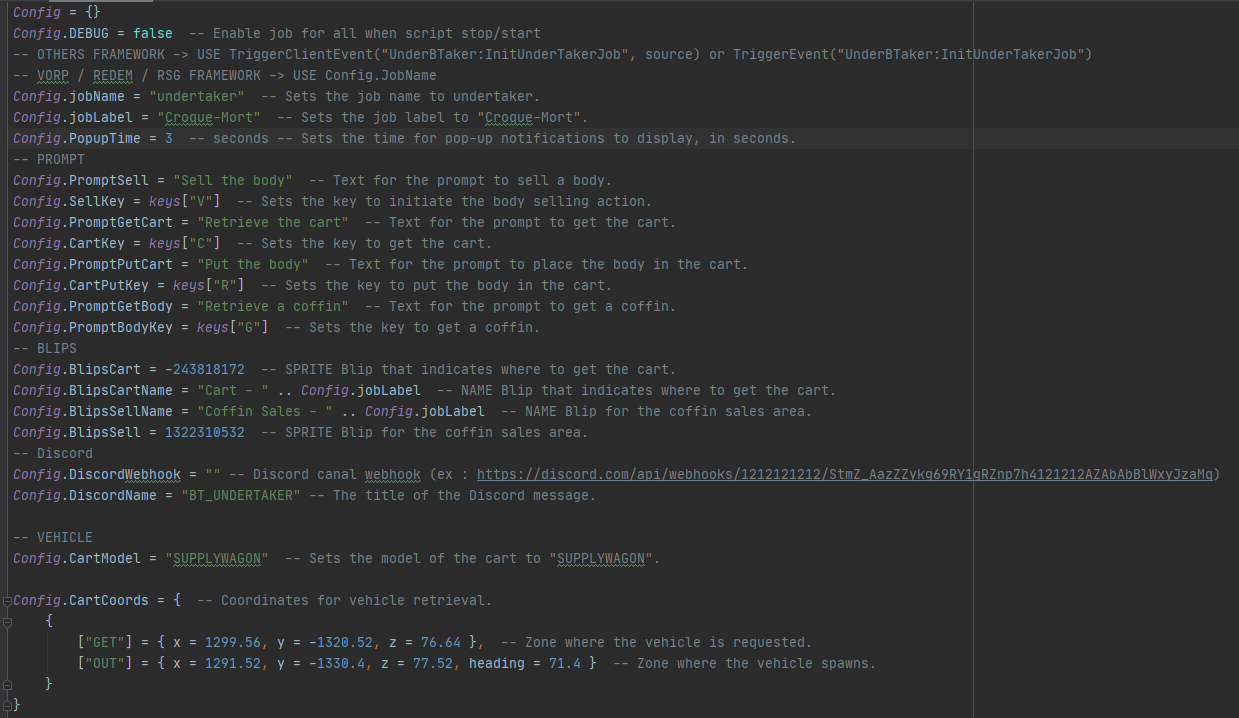Collapse the Config.CartCoords table fold marker
1239x718 pixels.
point(6,601)
